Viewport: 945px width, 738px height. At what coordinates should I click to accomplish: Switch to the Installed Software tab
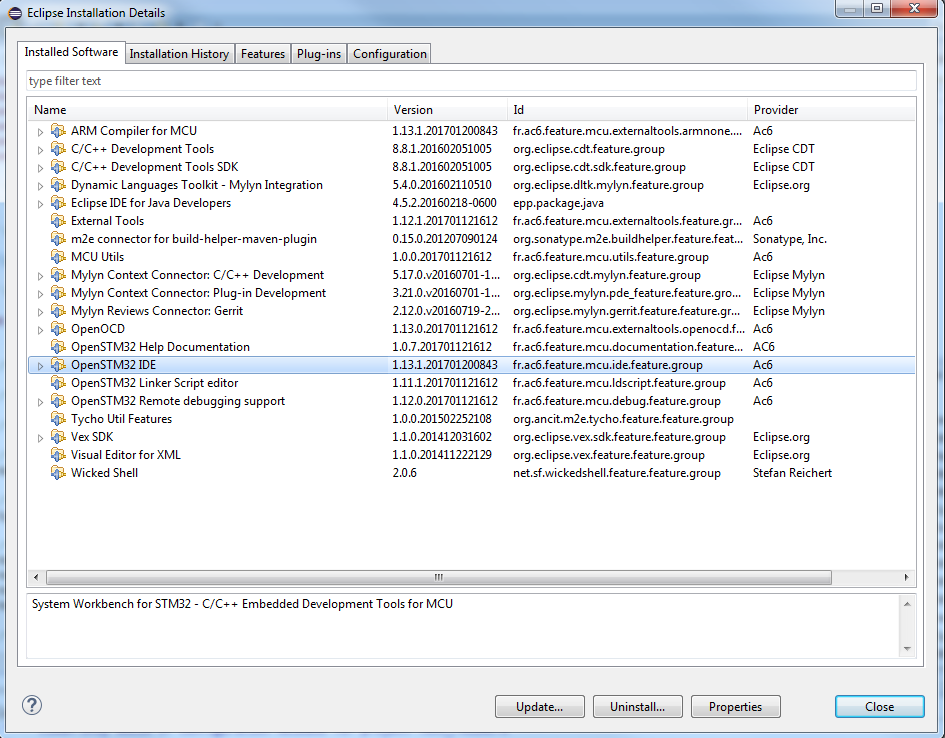[71, 52]
